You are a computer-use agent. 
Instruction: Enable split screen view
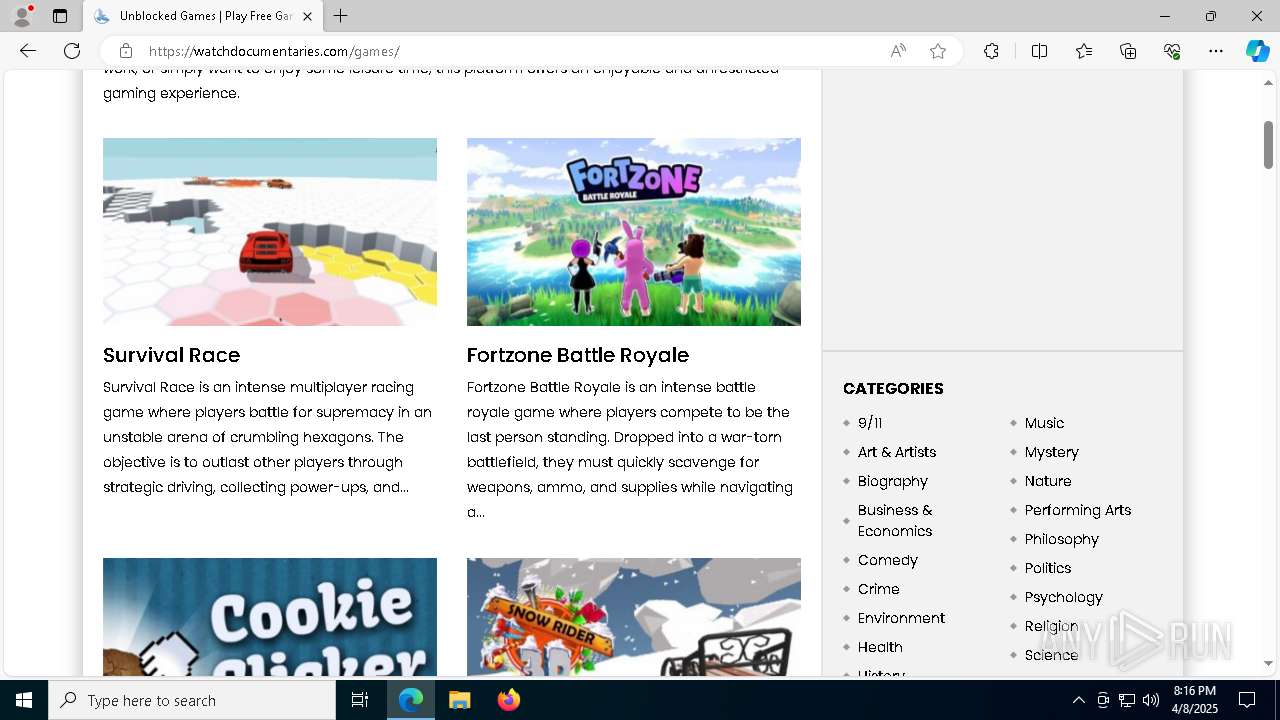click(1039, 51)
